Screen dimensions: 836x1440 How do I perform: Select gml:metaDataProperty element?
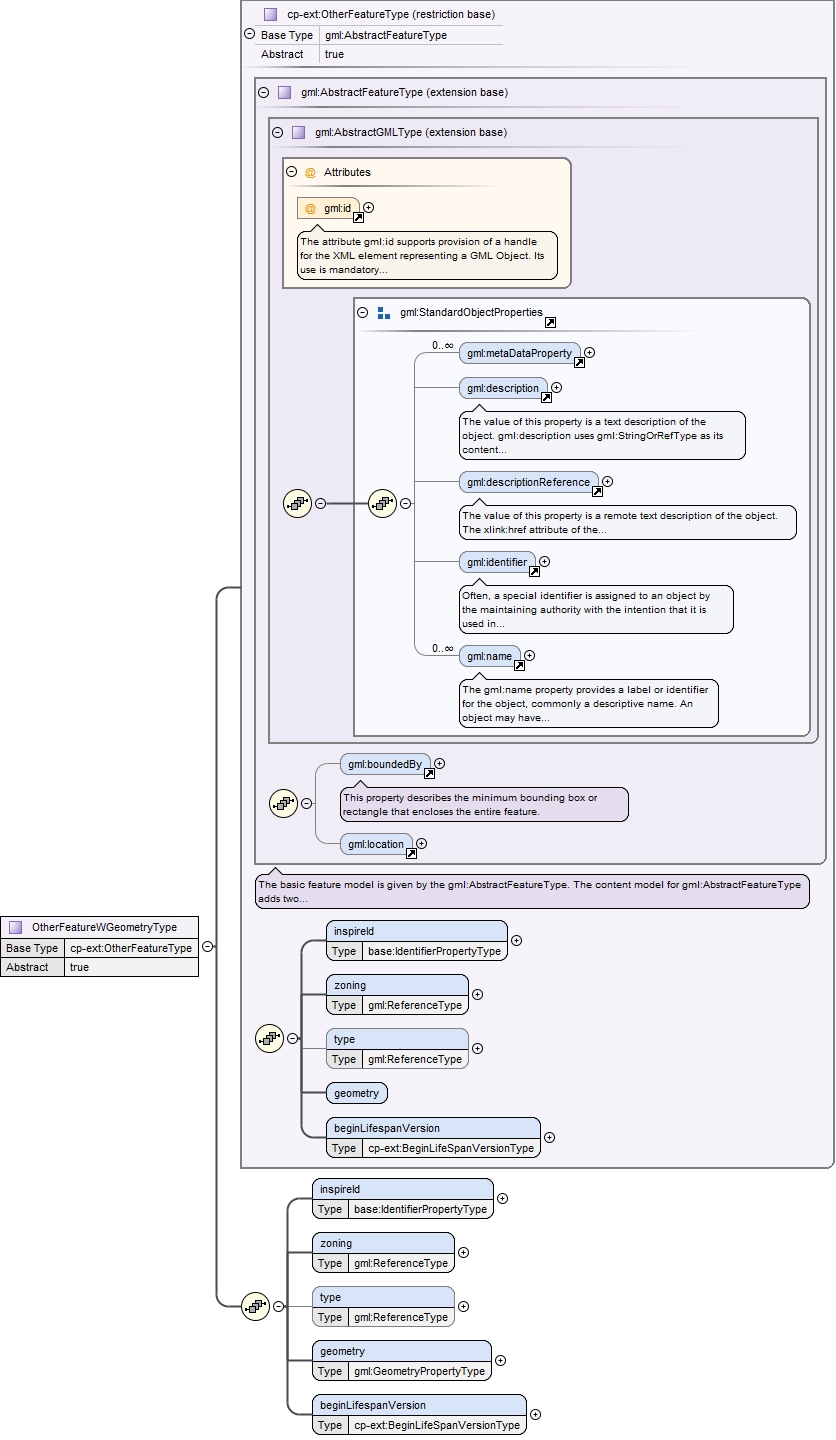[x=520, y=353]
